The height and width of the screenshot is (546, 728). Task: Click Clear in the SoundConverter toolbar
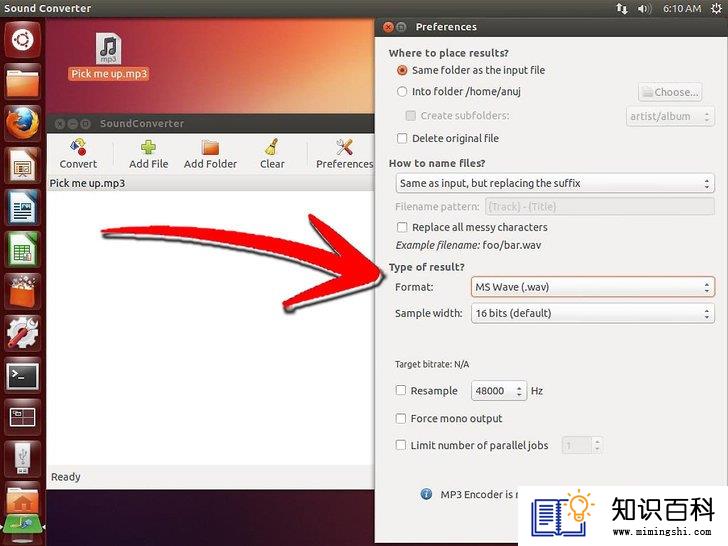272,154
